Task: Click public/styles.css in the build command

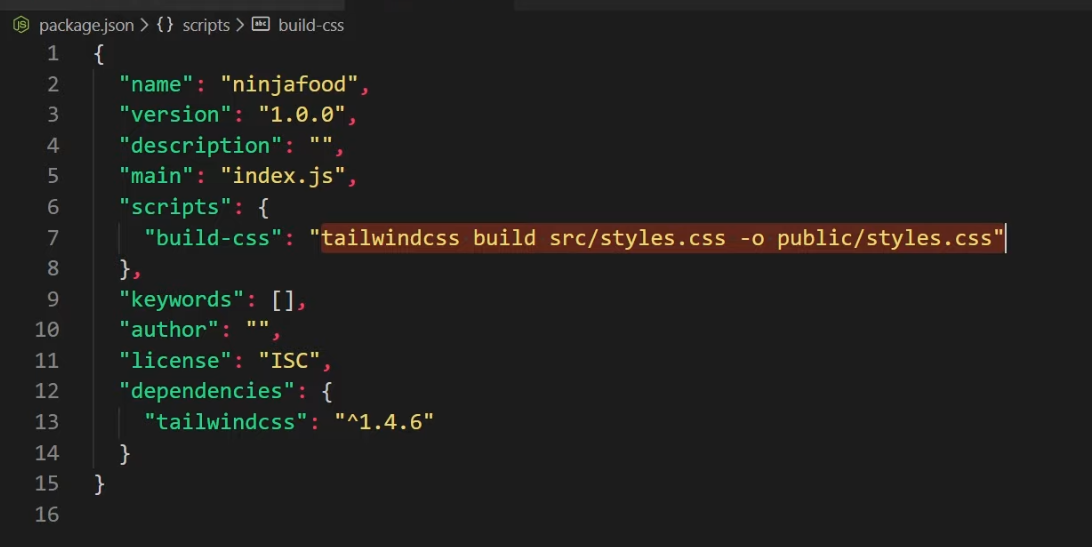Action: point(884,238)
